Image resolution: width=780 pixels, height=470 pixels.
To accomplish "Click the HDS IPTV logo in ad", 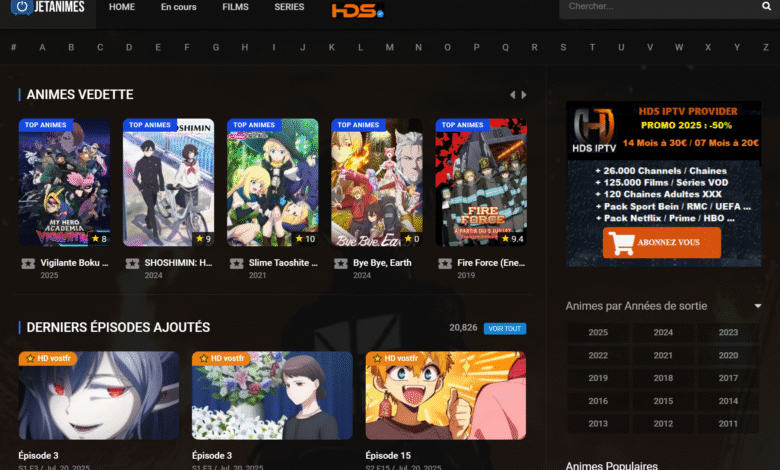I will [x=594, y=130].
